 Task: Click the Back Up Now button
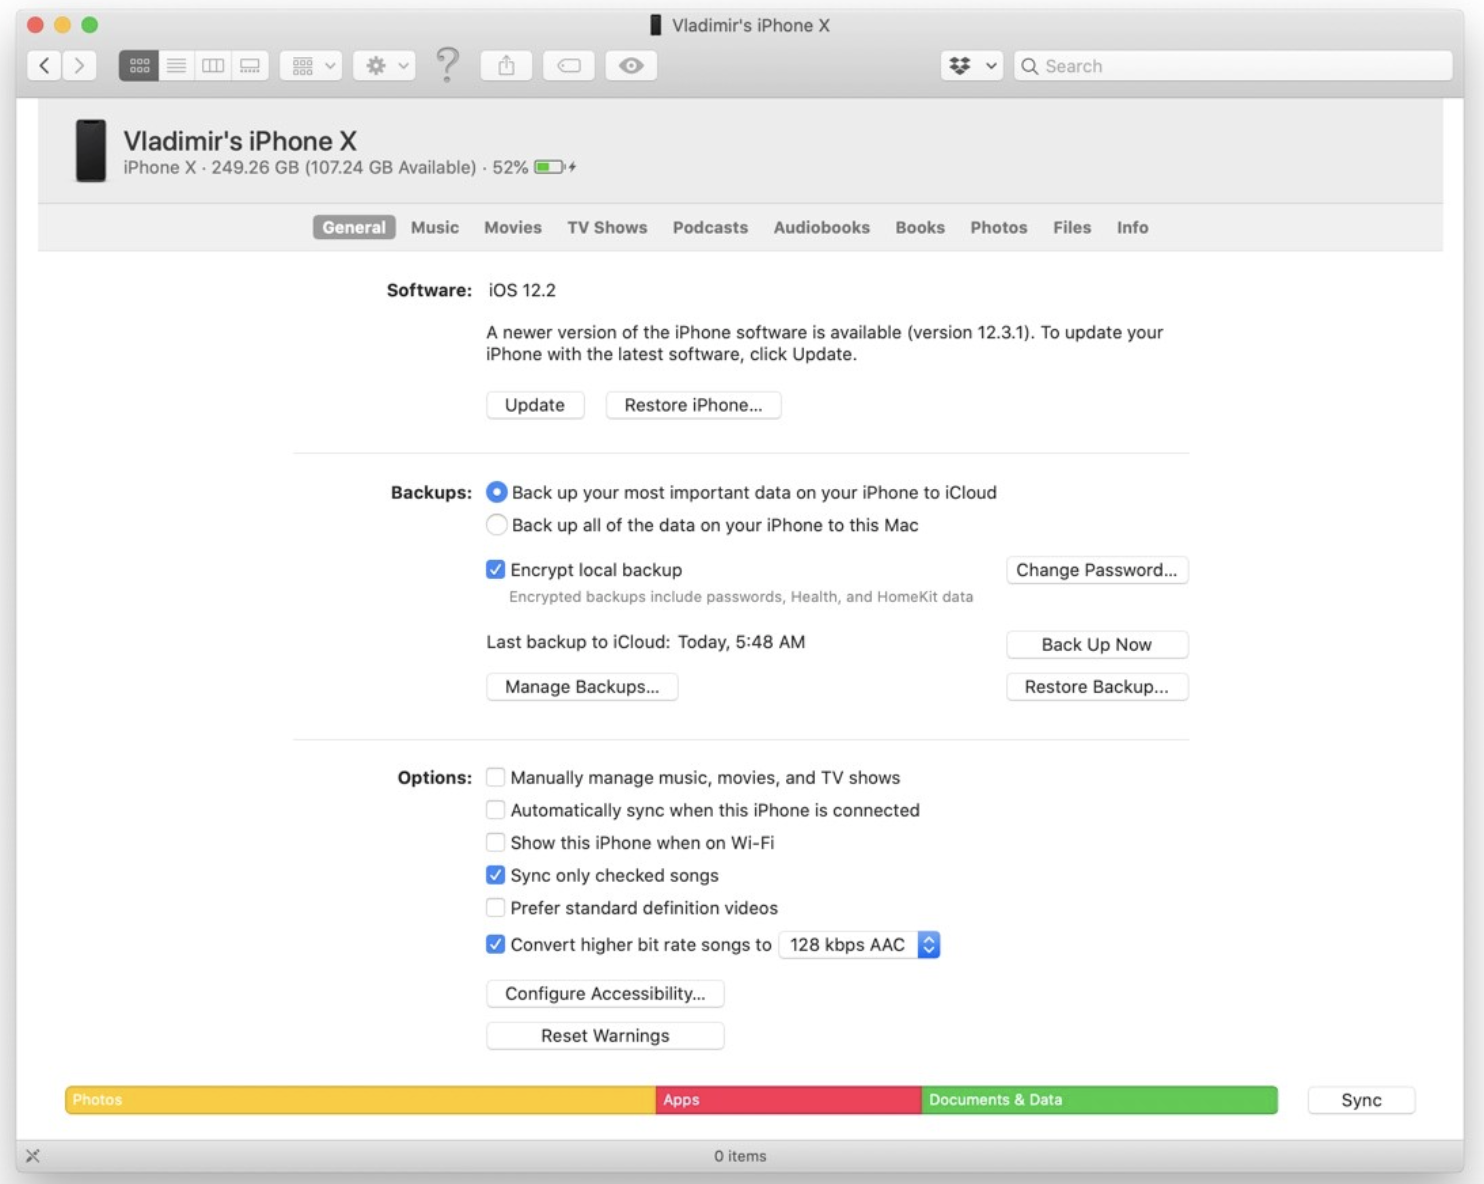pyautogui.click(x=1096, y=645)
